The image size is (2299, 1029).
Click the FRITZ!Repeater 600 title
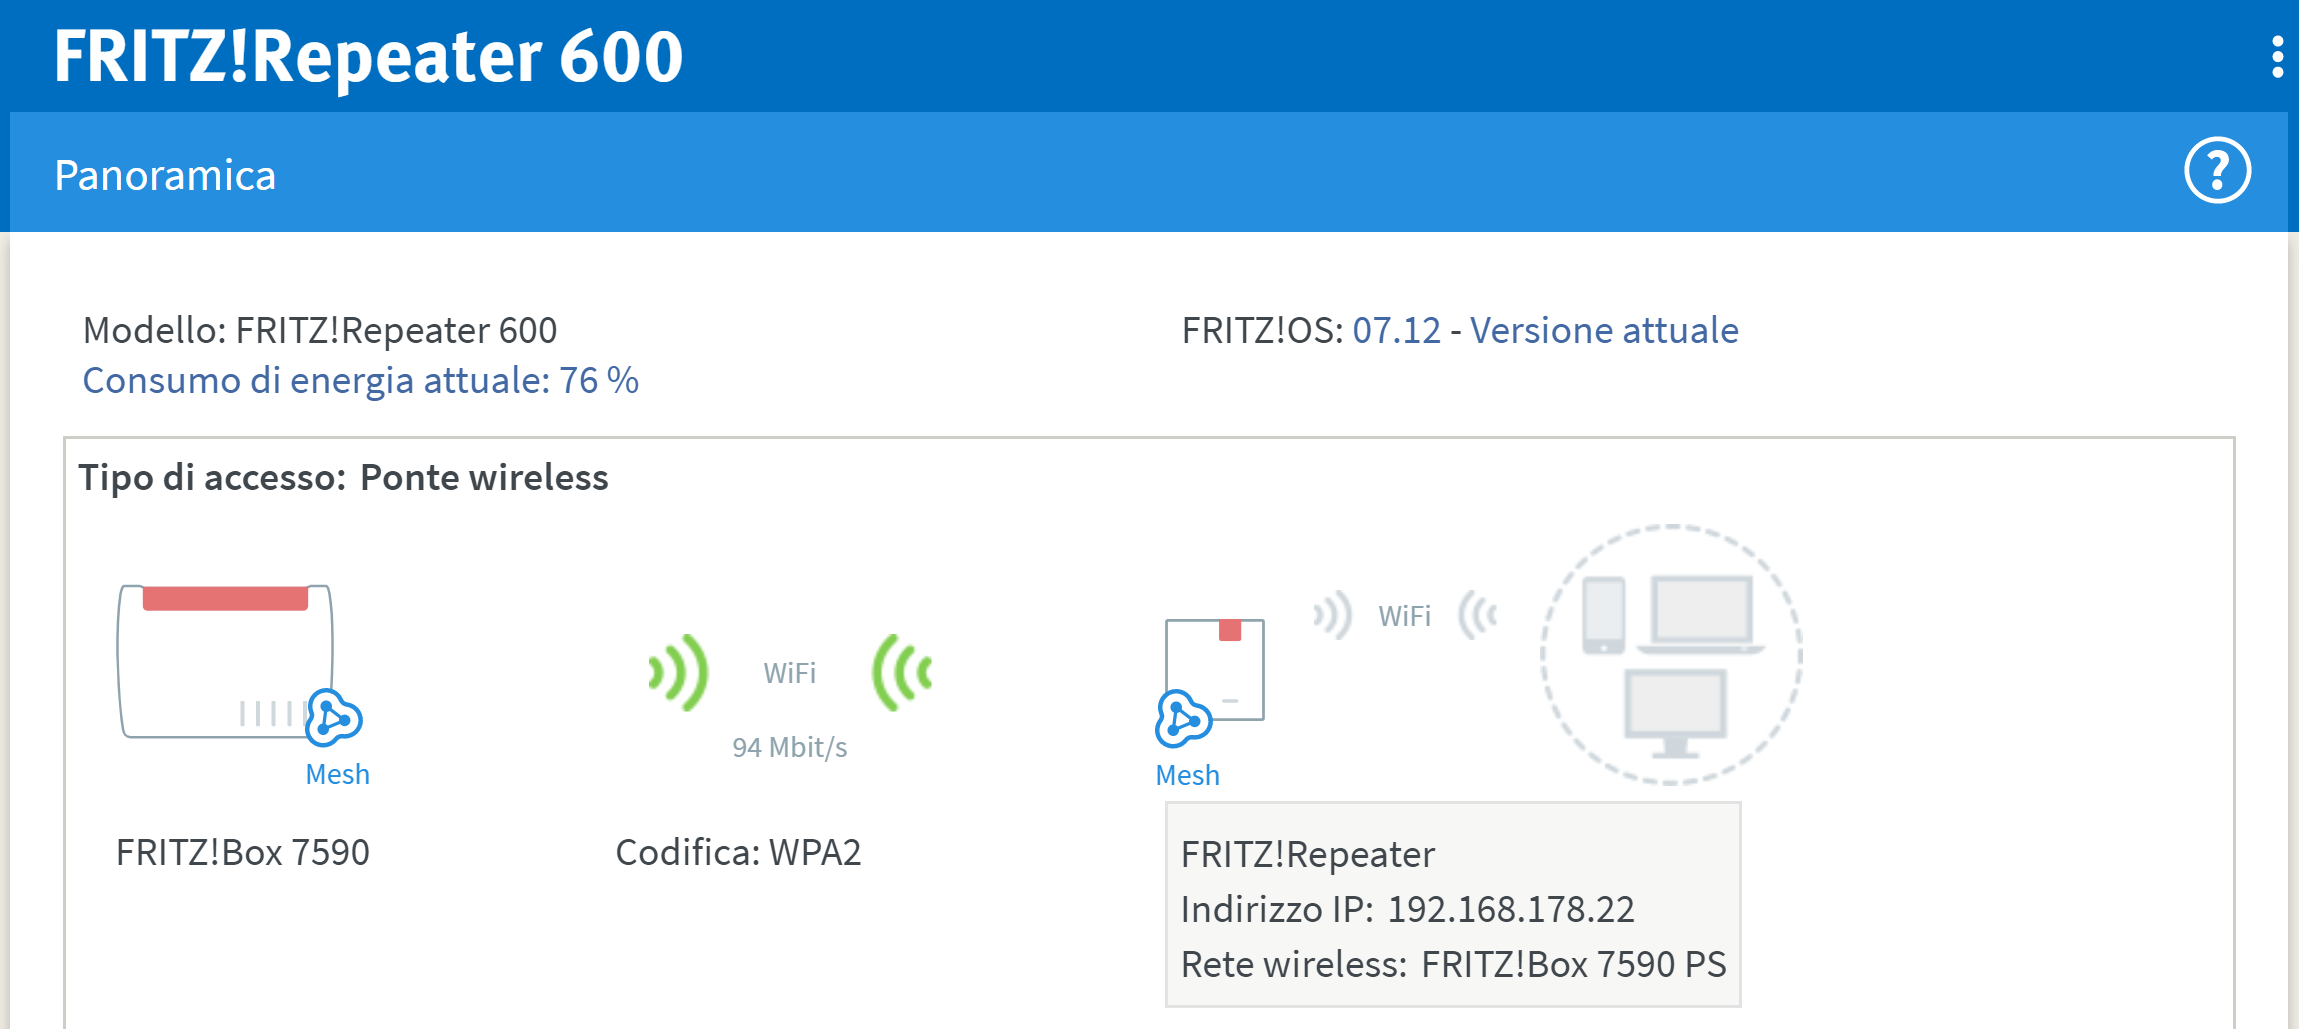(368, 56)
